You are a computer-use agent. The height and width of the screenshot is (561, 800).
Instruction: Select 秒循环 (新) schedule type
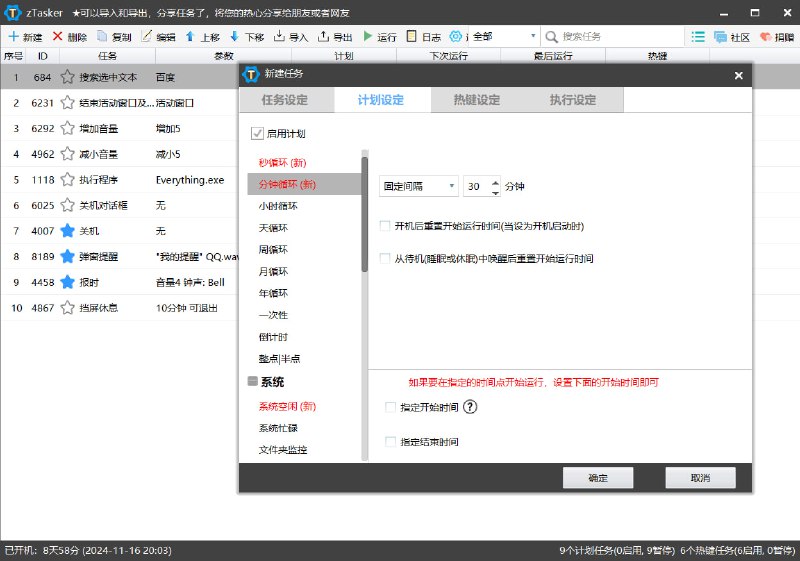[x=304, y=163]
